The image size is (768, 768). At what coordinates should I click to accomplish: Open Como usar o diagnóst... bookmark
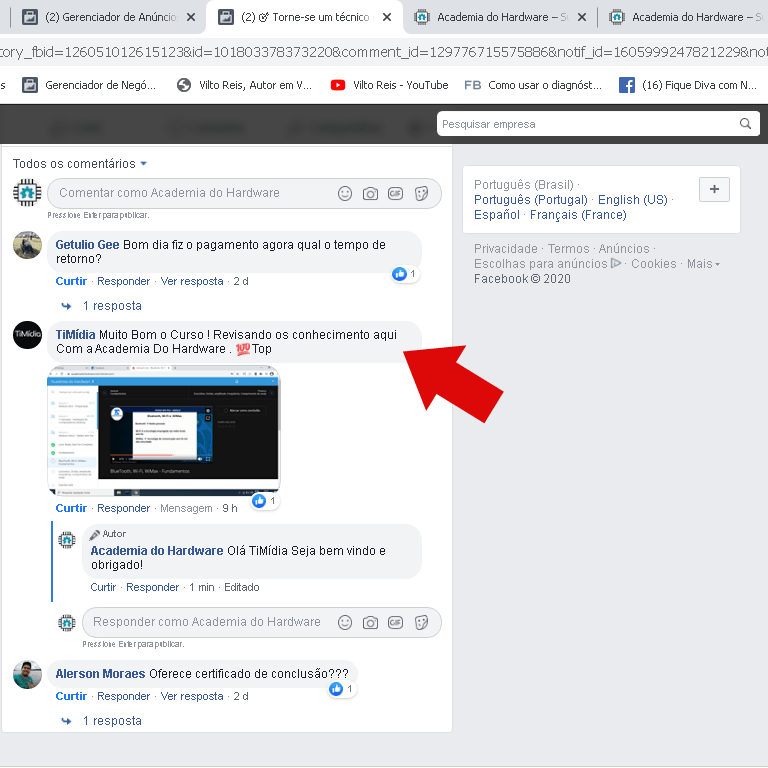pyautogui.click(x=533, y=85)
